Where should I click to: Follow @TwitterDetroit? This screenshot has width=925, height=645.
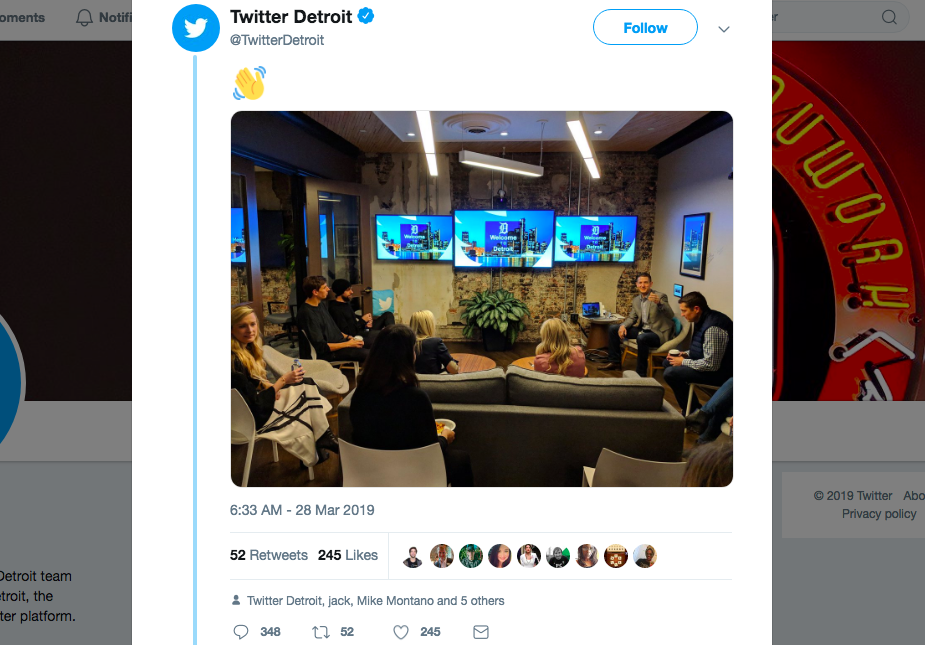(645, 27)
